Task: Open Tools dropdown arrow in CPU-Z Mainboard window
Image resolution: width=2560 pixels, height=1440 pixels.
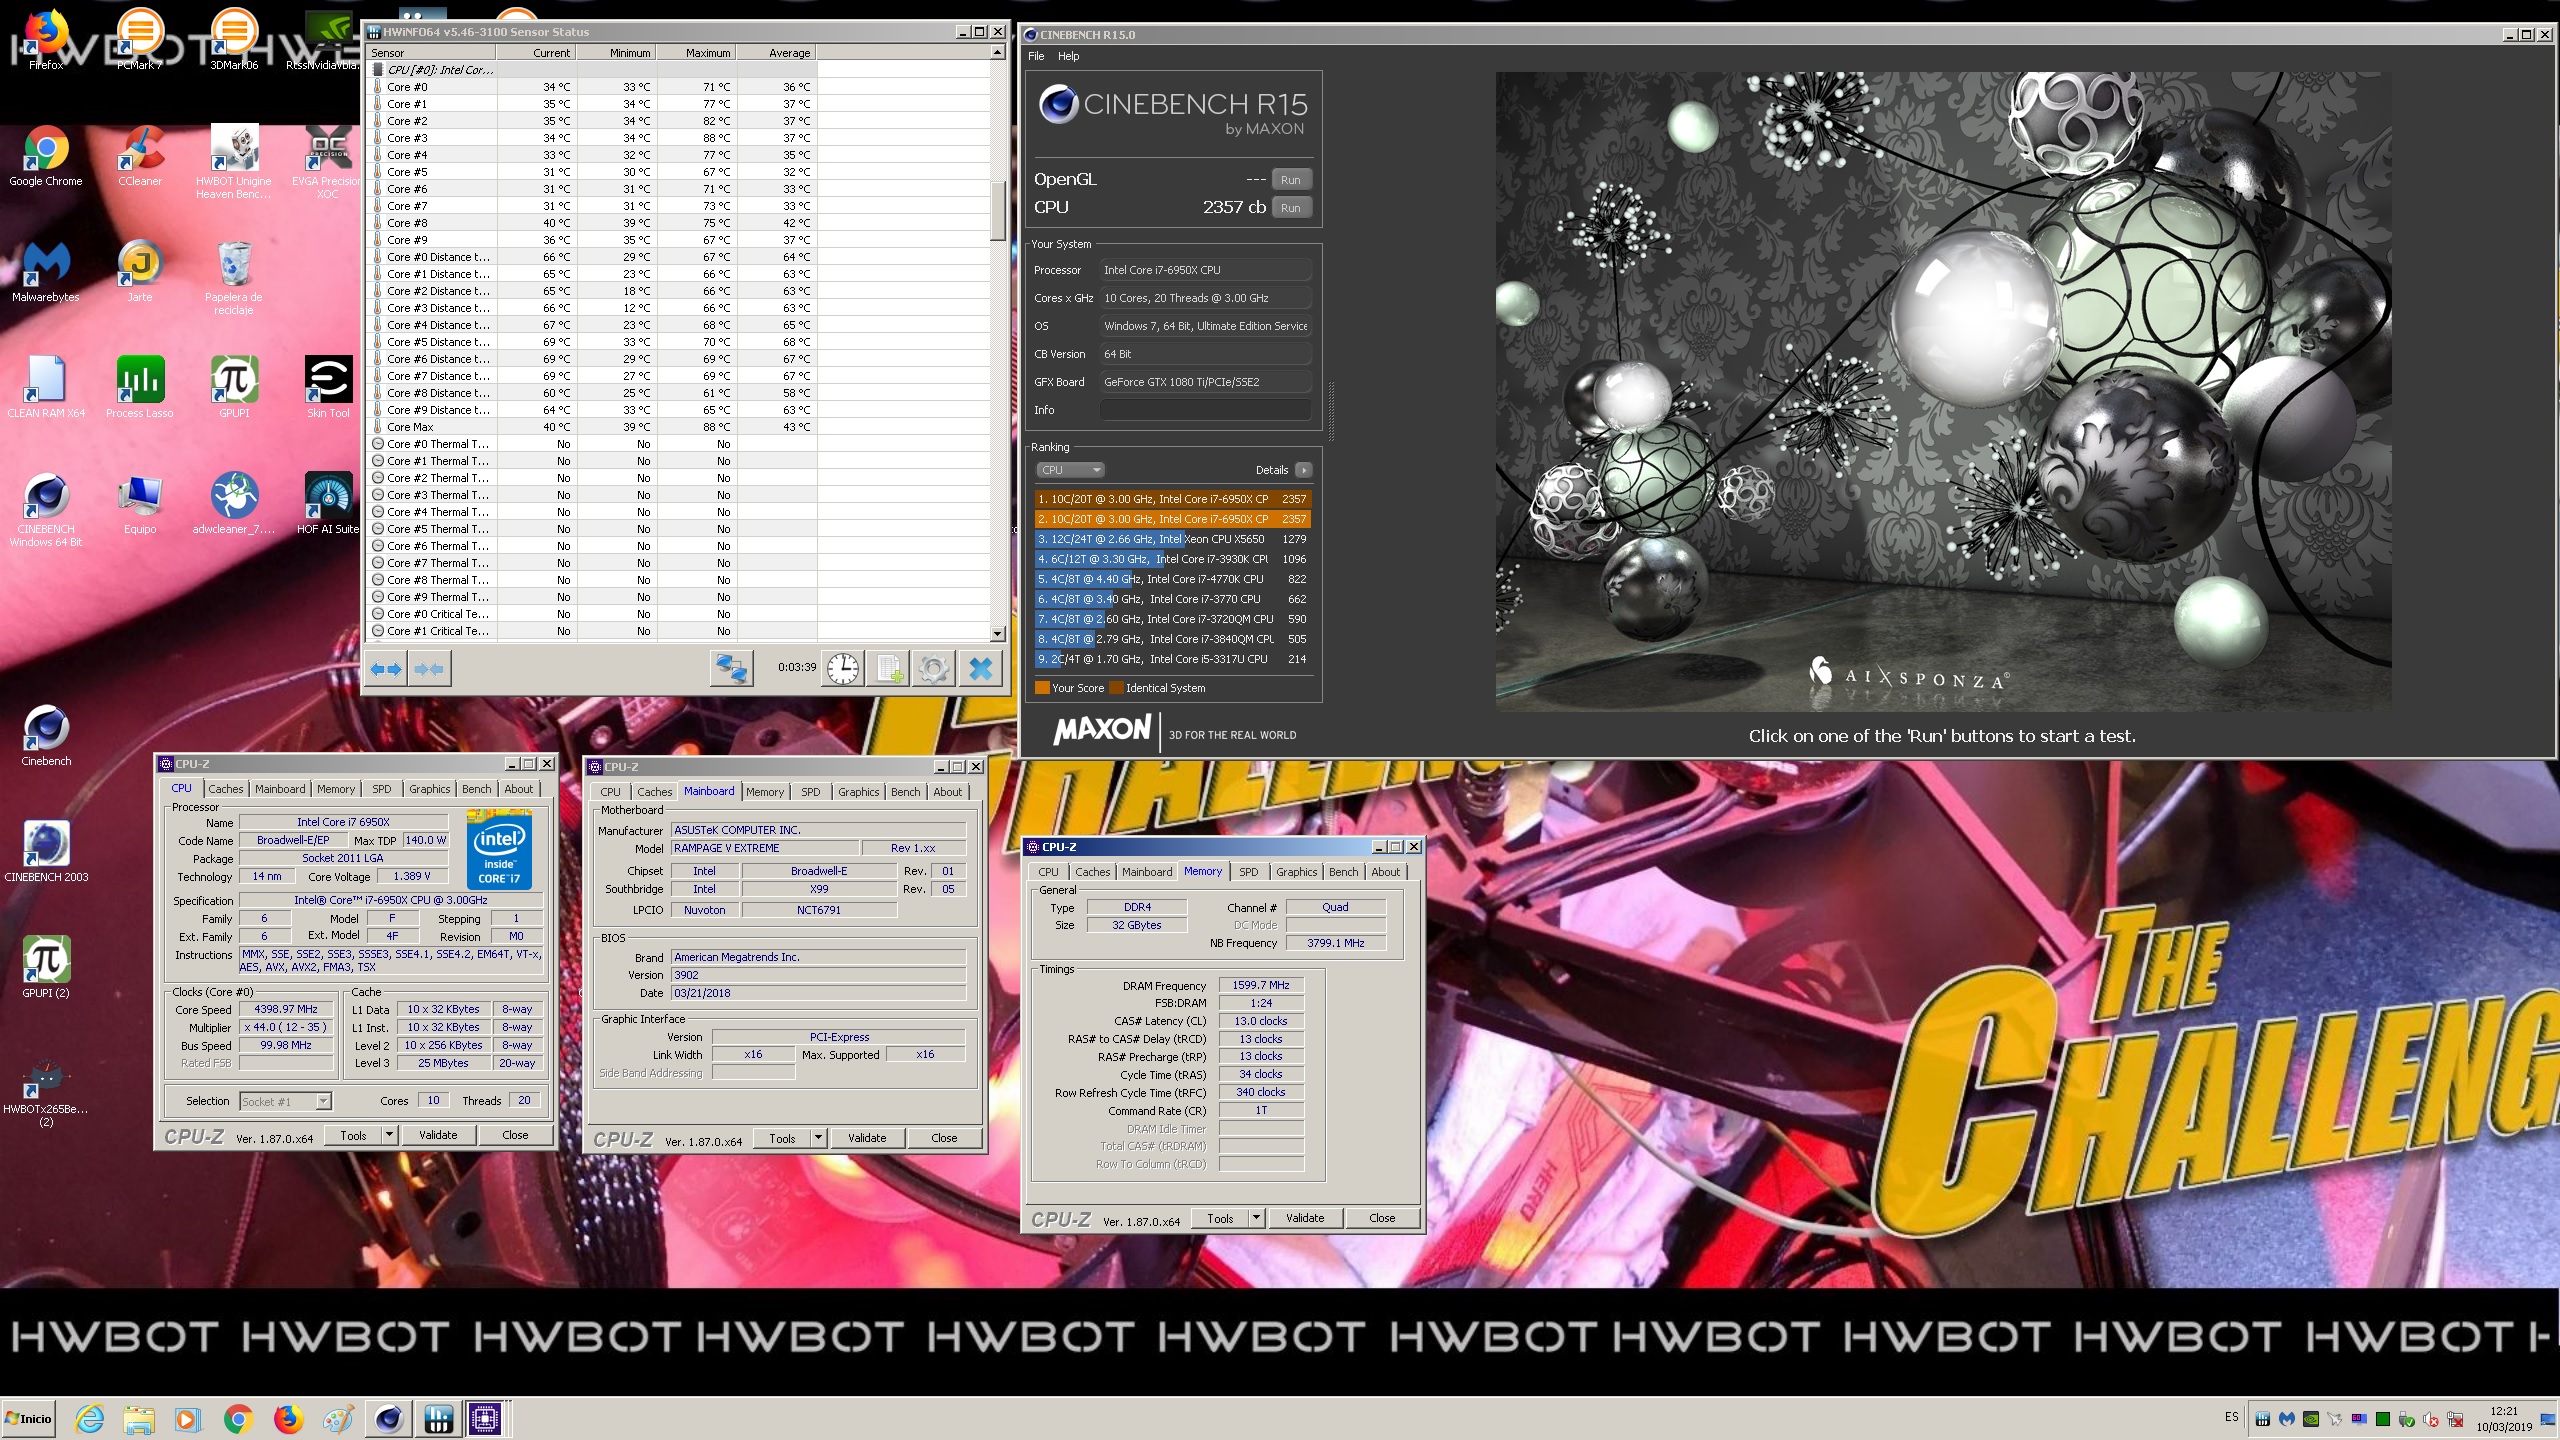Action: tap(819, 1138)
